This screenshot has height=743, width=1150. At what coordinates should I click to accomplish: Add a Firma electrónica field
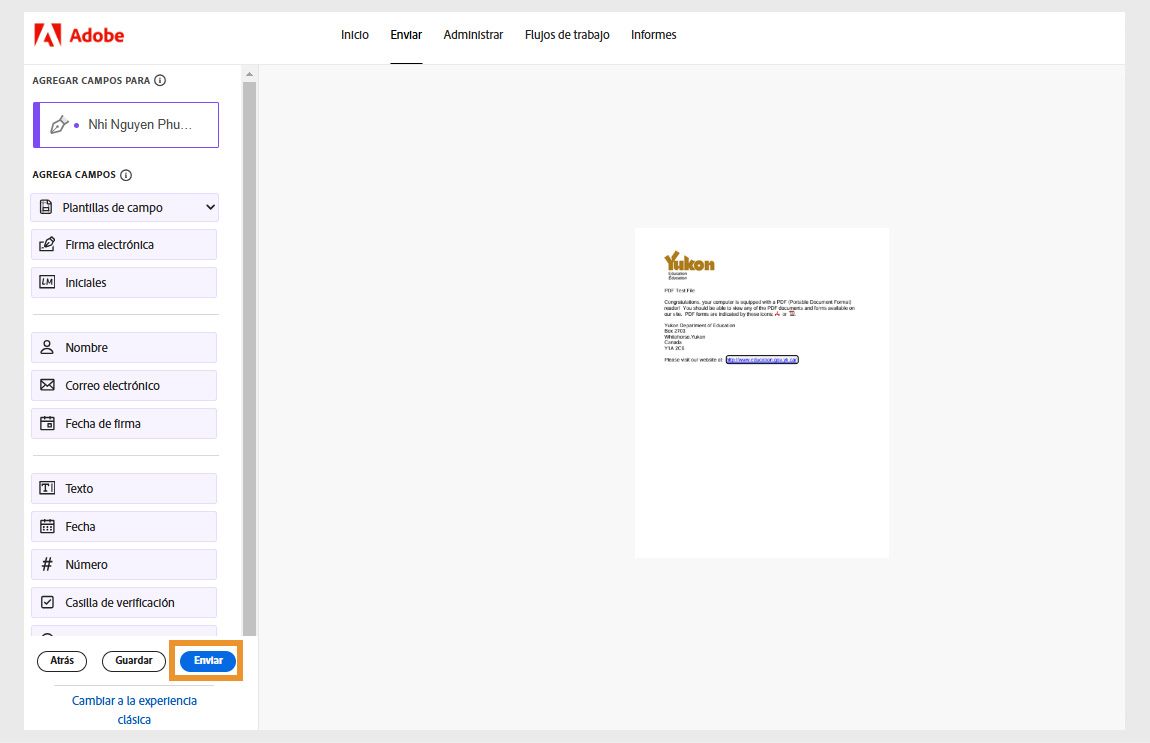coord(124,244)
